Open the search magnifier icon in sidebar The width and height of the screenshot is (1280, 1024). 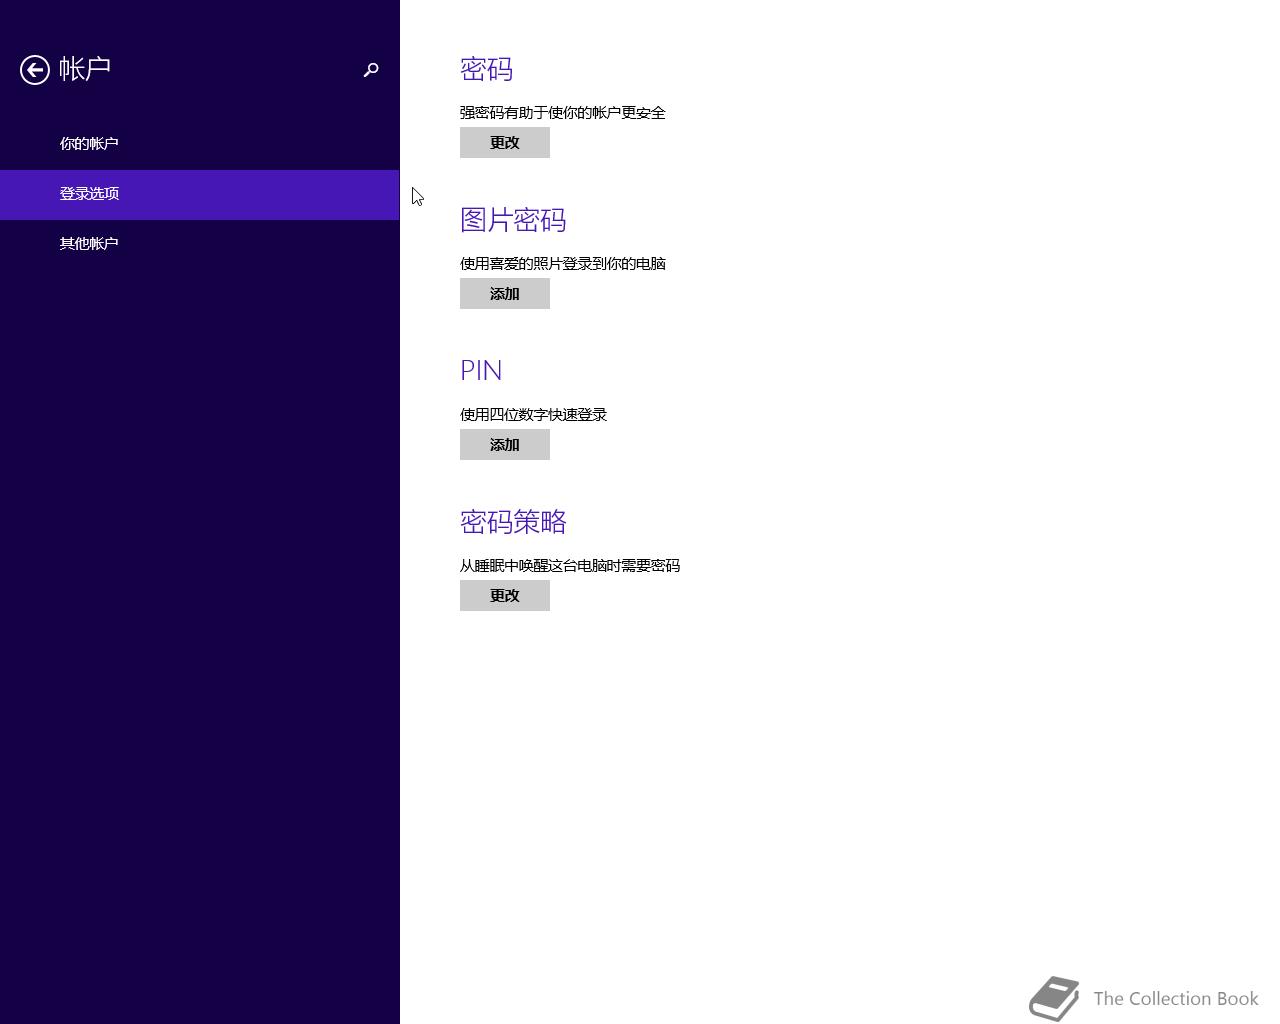coord(371,70)
